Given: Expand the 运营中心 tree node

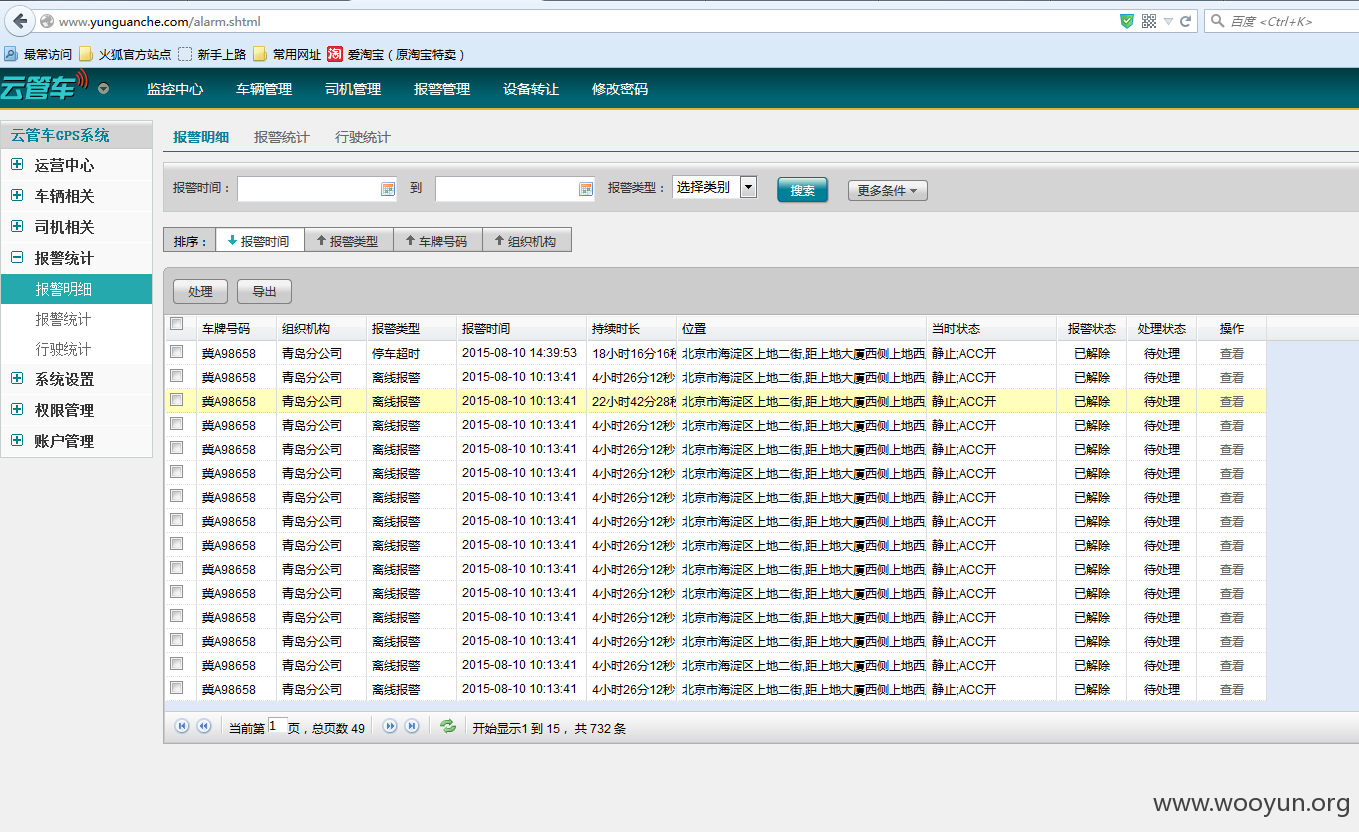Looking at the screenshot, I should [x=17, y=165].
